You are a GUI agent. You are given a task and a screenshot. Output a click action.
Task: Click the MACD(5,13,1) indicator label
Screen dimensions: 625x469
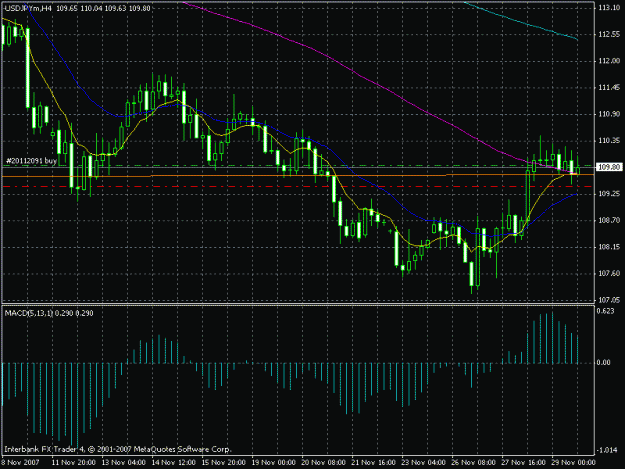pos(29,313)
